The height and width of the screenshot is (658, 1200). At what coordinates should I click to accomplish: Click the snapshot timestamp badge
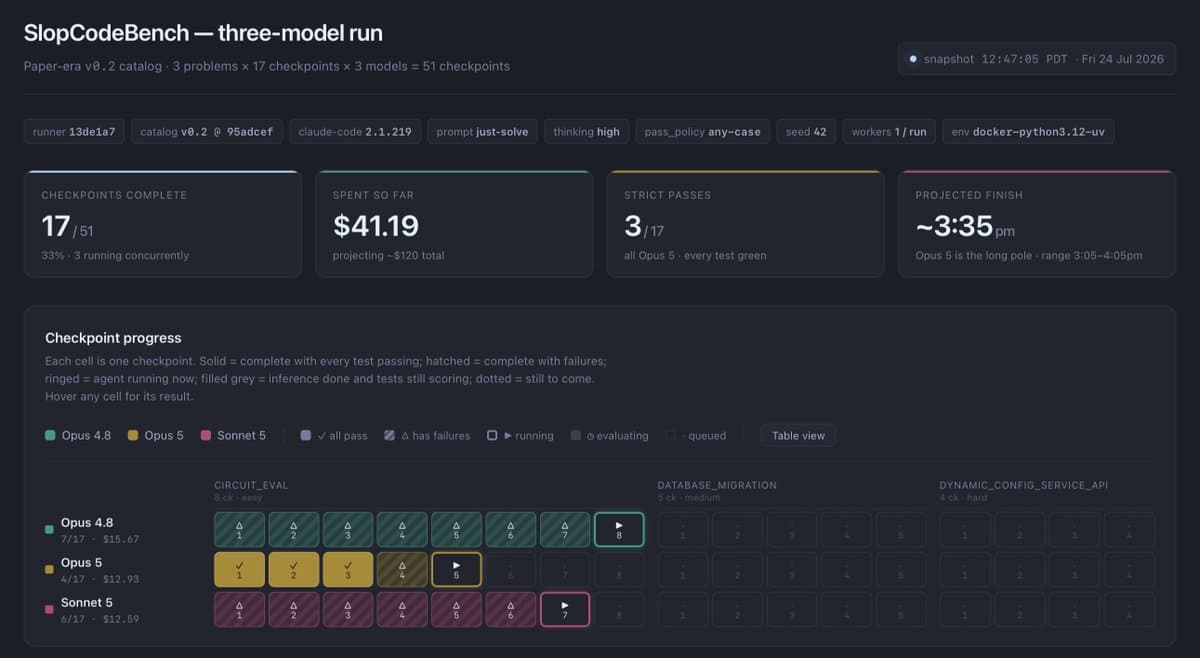coord(1036,59)
